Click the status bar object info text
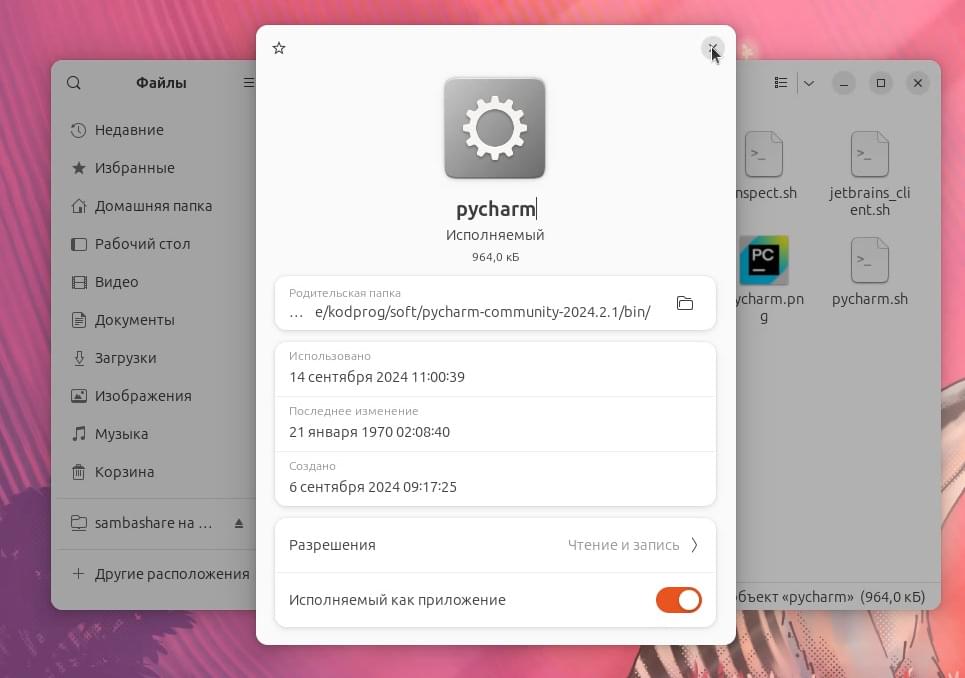This screenshot has width=965, height=678. [x=830, y=597]
